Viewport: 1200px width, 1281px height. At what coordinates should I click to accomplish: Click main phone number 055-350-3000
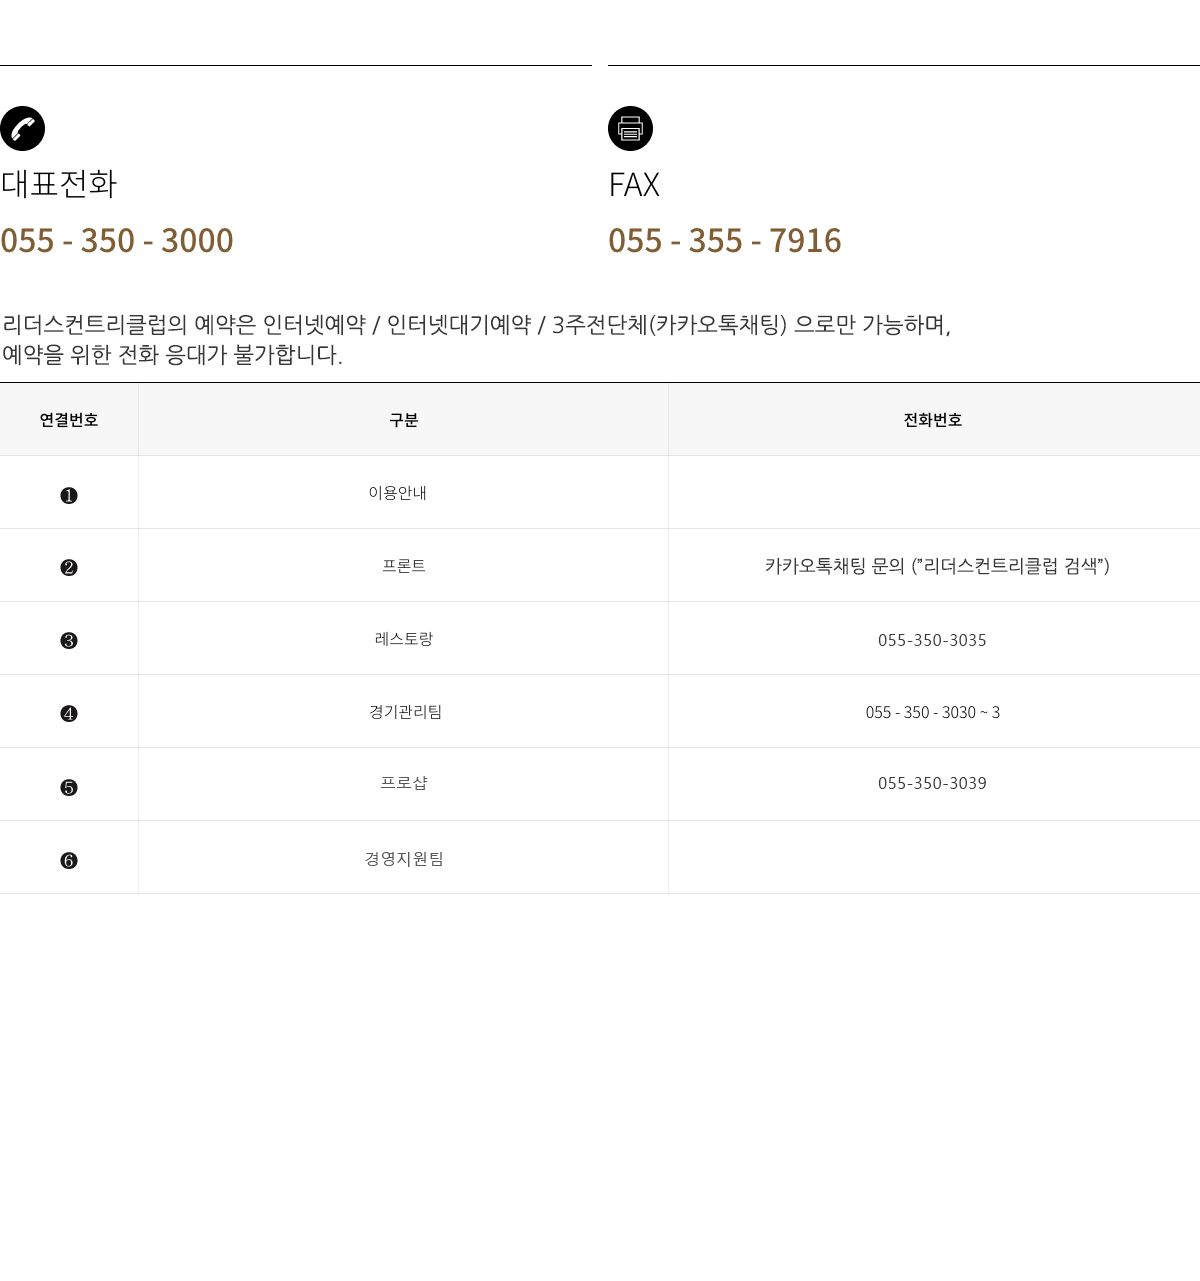click(x=117, y=240)
